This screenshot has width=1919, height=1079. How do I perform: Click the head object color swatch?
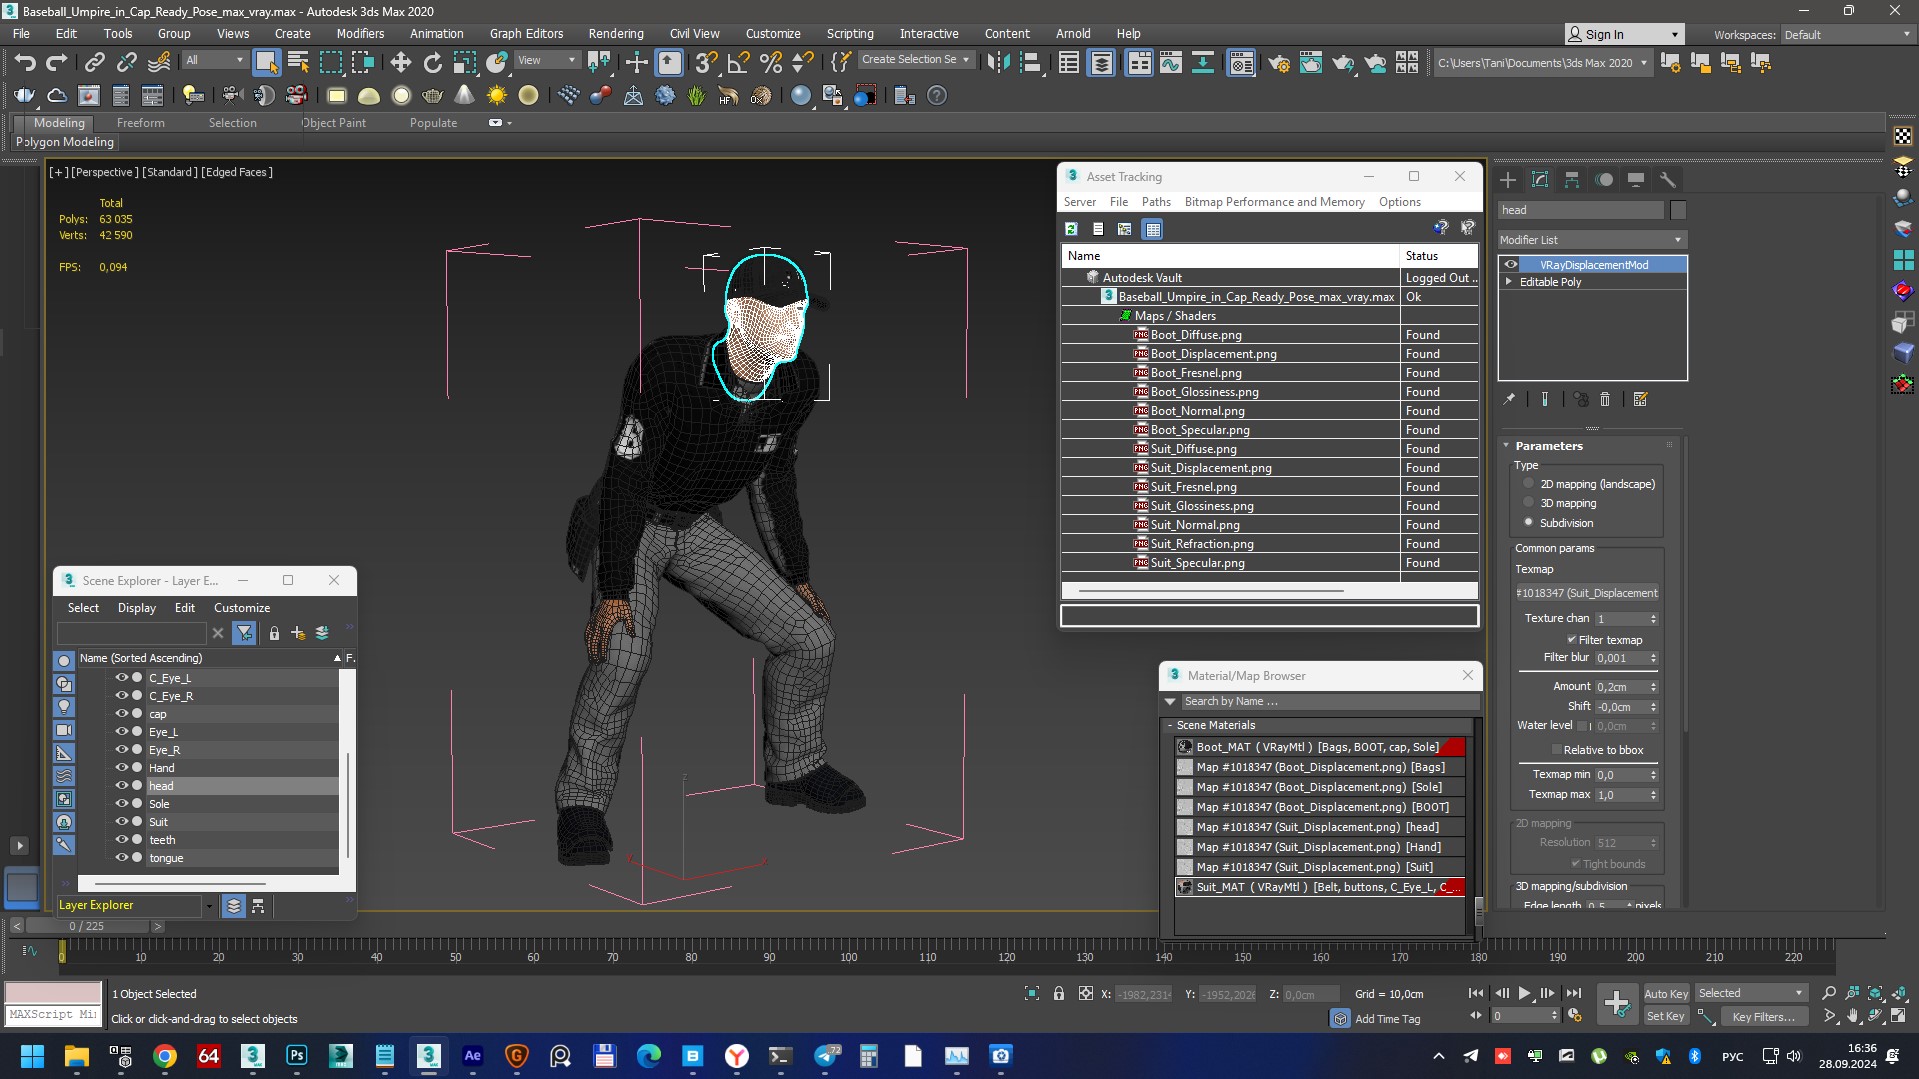tap(1678, 210)
